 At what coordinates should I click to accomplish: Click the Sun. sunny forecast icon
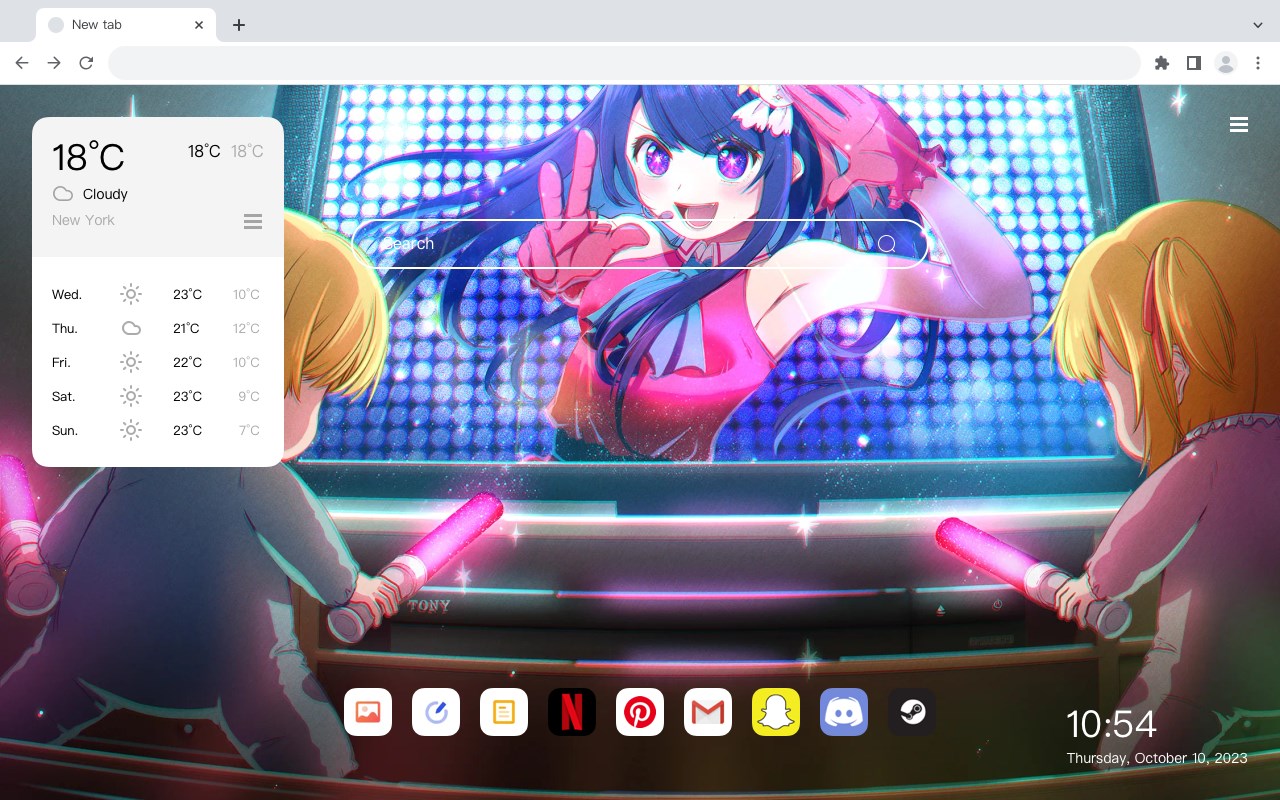[131, 430]
